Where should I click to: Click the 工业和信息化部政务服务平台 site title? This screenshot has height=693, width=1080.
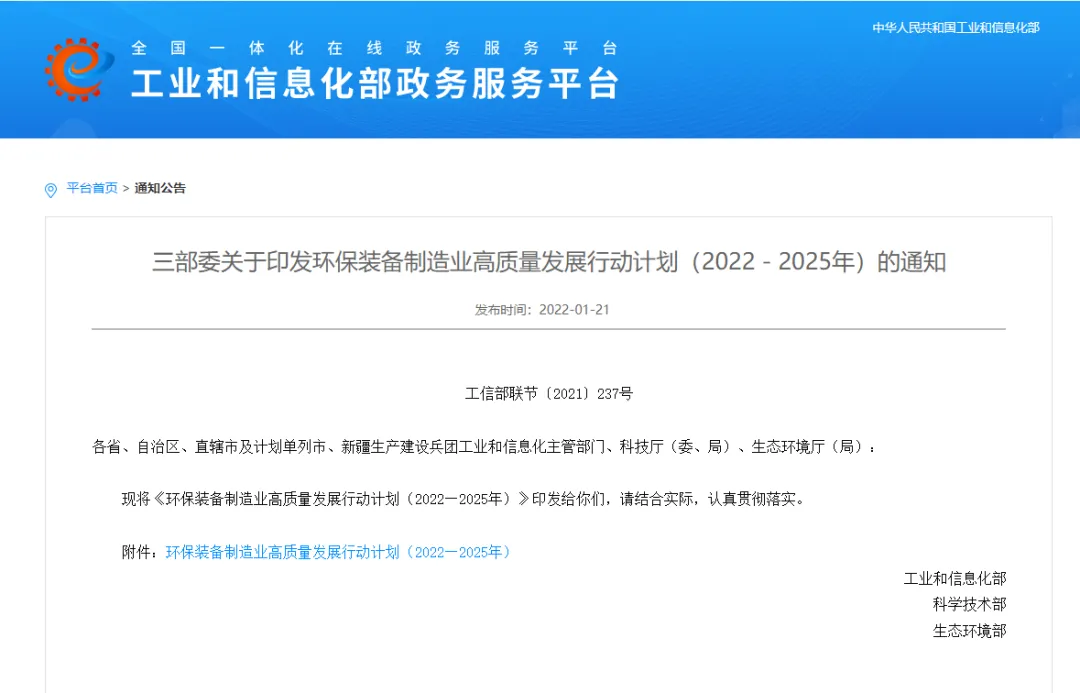pos(375,84)
